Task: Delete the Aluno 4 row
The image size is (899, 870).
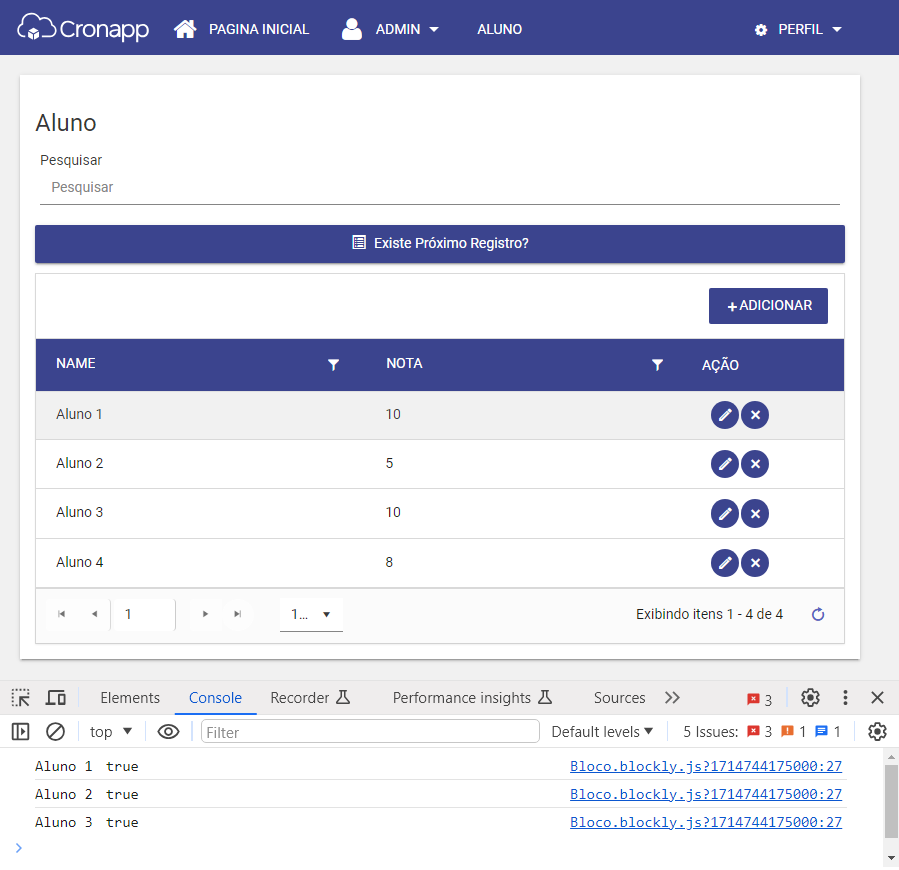Action: click(x=755, y=563)
